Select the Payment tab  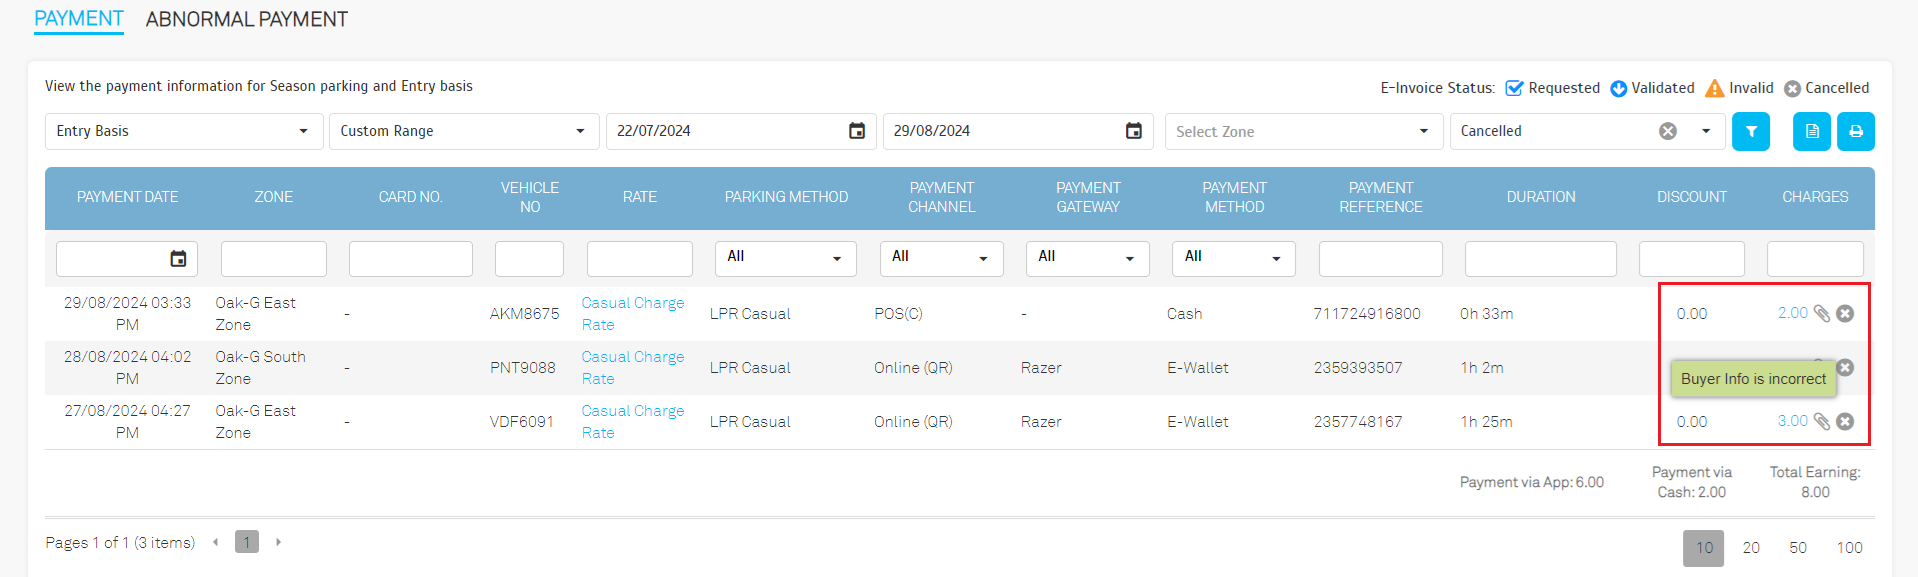[x=78, y=19]
